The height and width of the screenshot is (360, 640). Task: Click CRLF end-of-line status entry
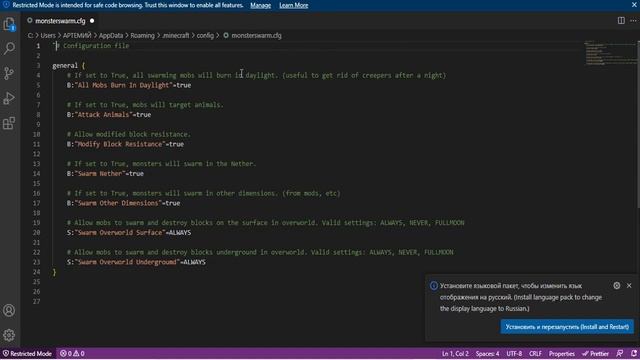click(x=535, y=353)
